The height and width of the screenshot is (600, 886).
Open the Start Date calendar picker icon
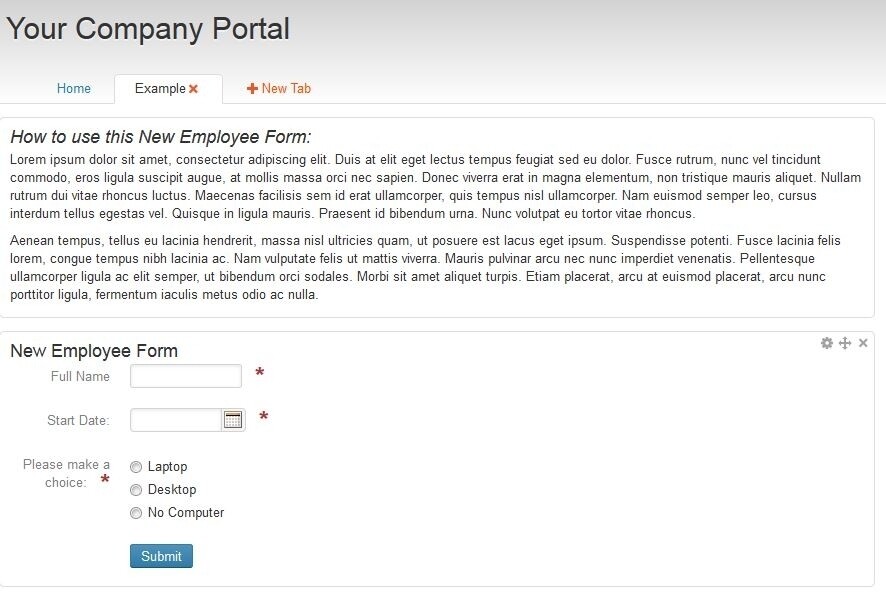[x=233, y=420]
